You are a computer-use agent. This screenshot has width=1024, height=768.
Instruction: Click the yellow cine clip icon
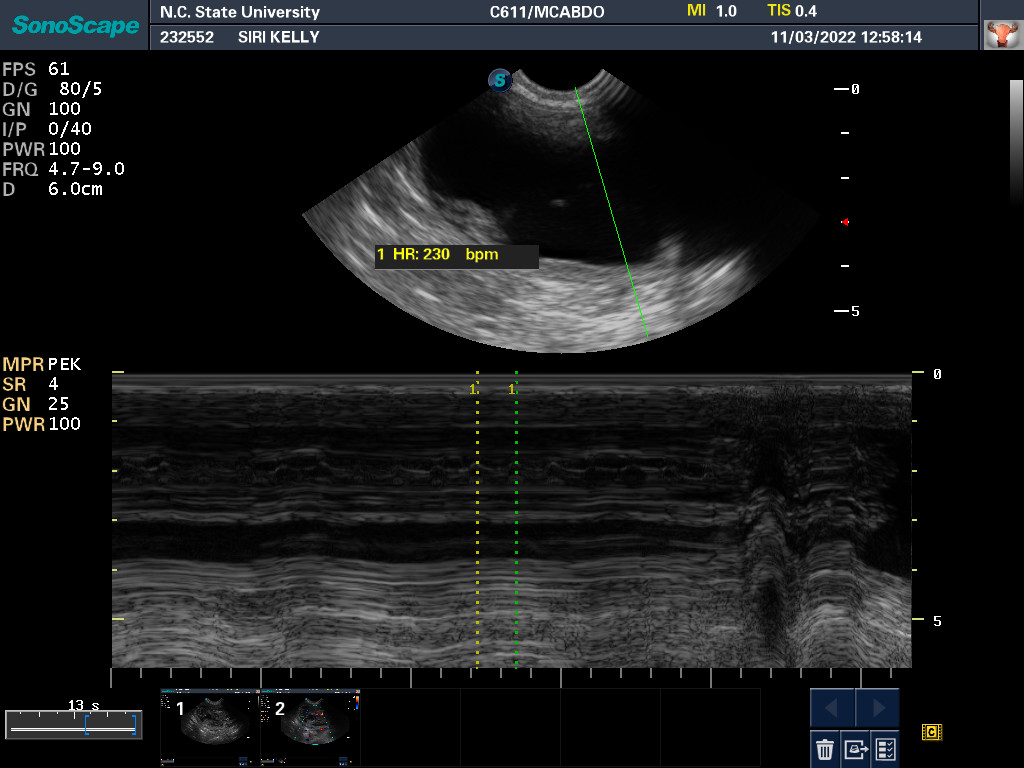pos(931,732)
